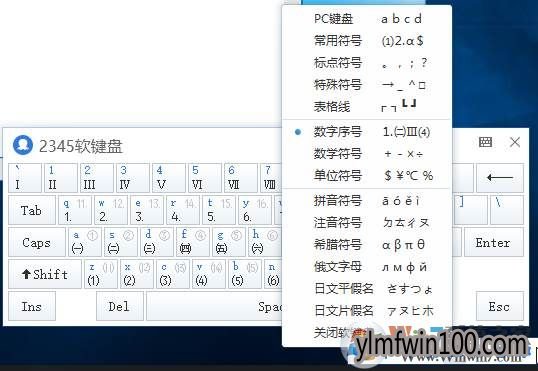
Task: Click the backslash key
Action: click(507, 210)
